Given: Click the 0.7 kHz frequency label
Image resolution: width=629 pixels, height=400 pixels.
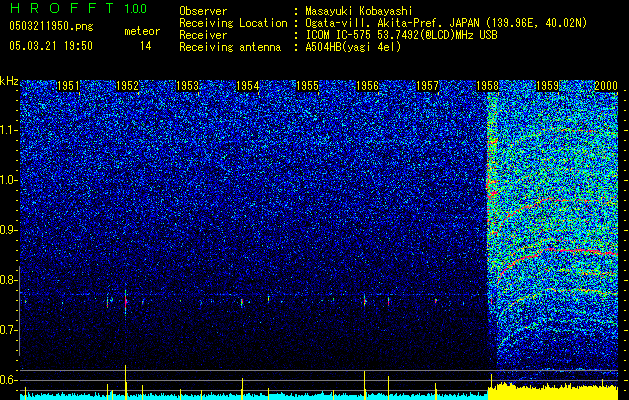Looking at the screenshot, I should [x=9, y=330].
